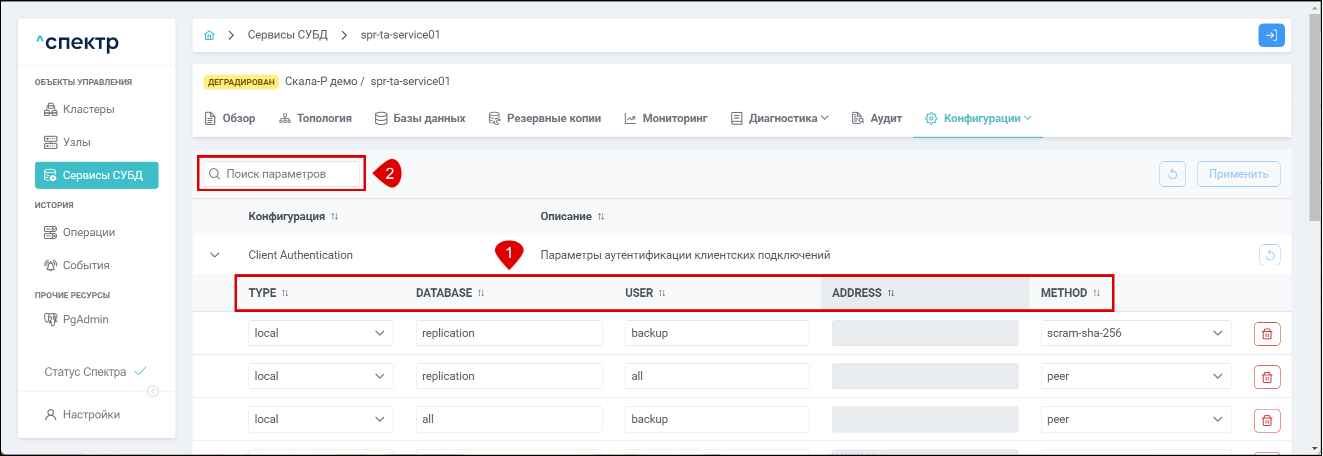Reset Client Authentication section with undo icon
The image size is (1323, 456).
[1269, 255]
